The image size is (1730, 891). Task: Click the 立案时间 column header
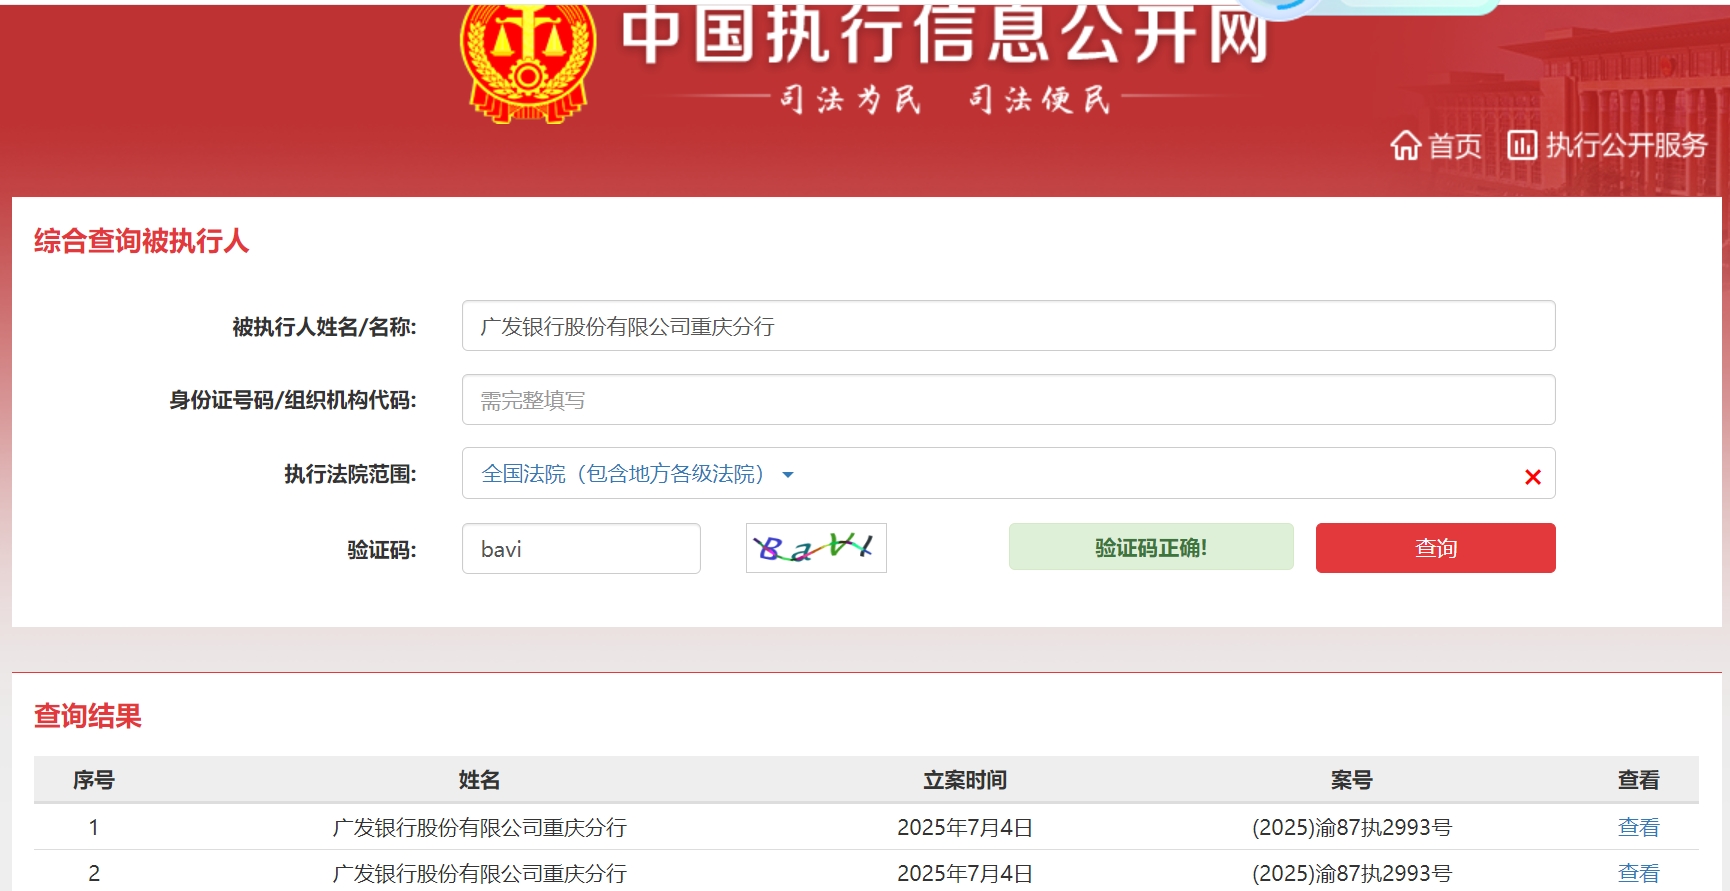(x=965, y=780)
